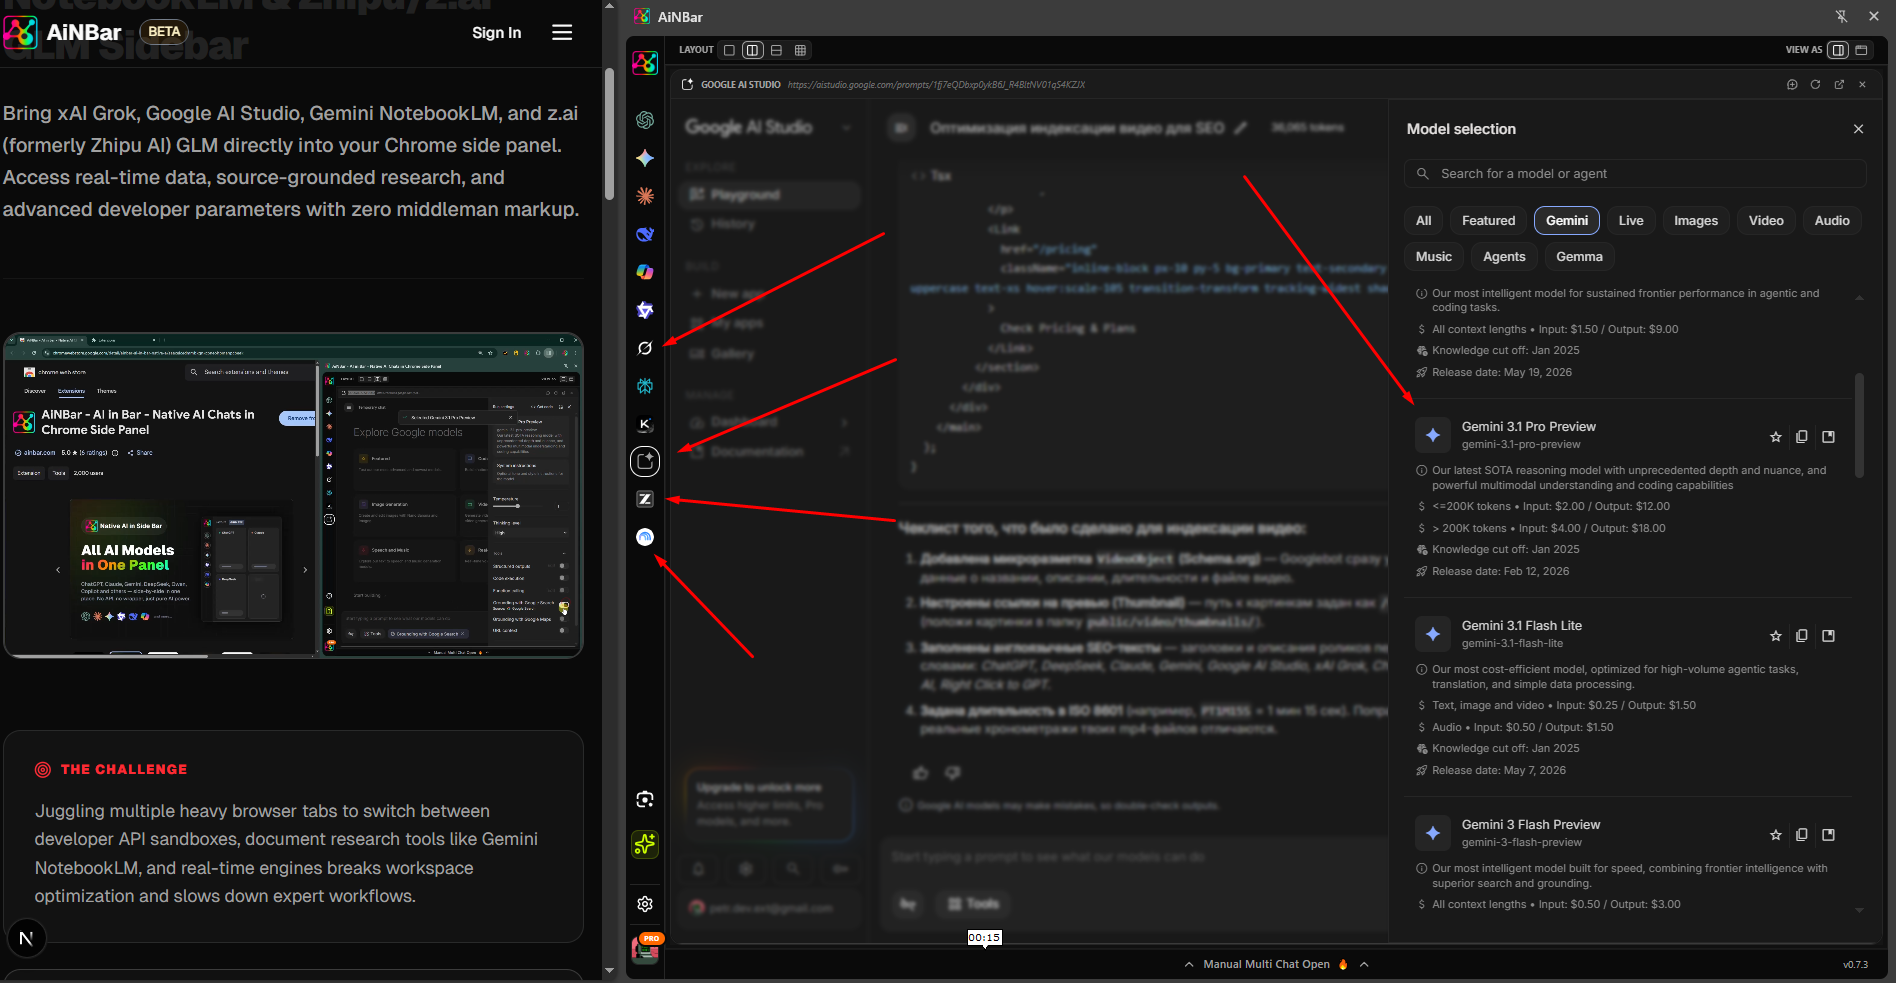This screenshot has height=983, width=1896.
Task: Click screenshot capture icon in sidebar
Action: click(x=645, y=799)
